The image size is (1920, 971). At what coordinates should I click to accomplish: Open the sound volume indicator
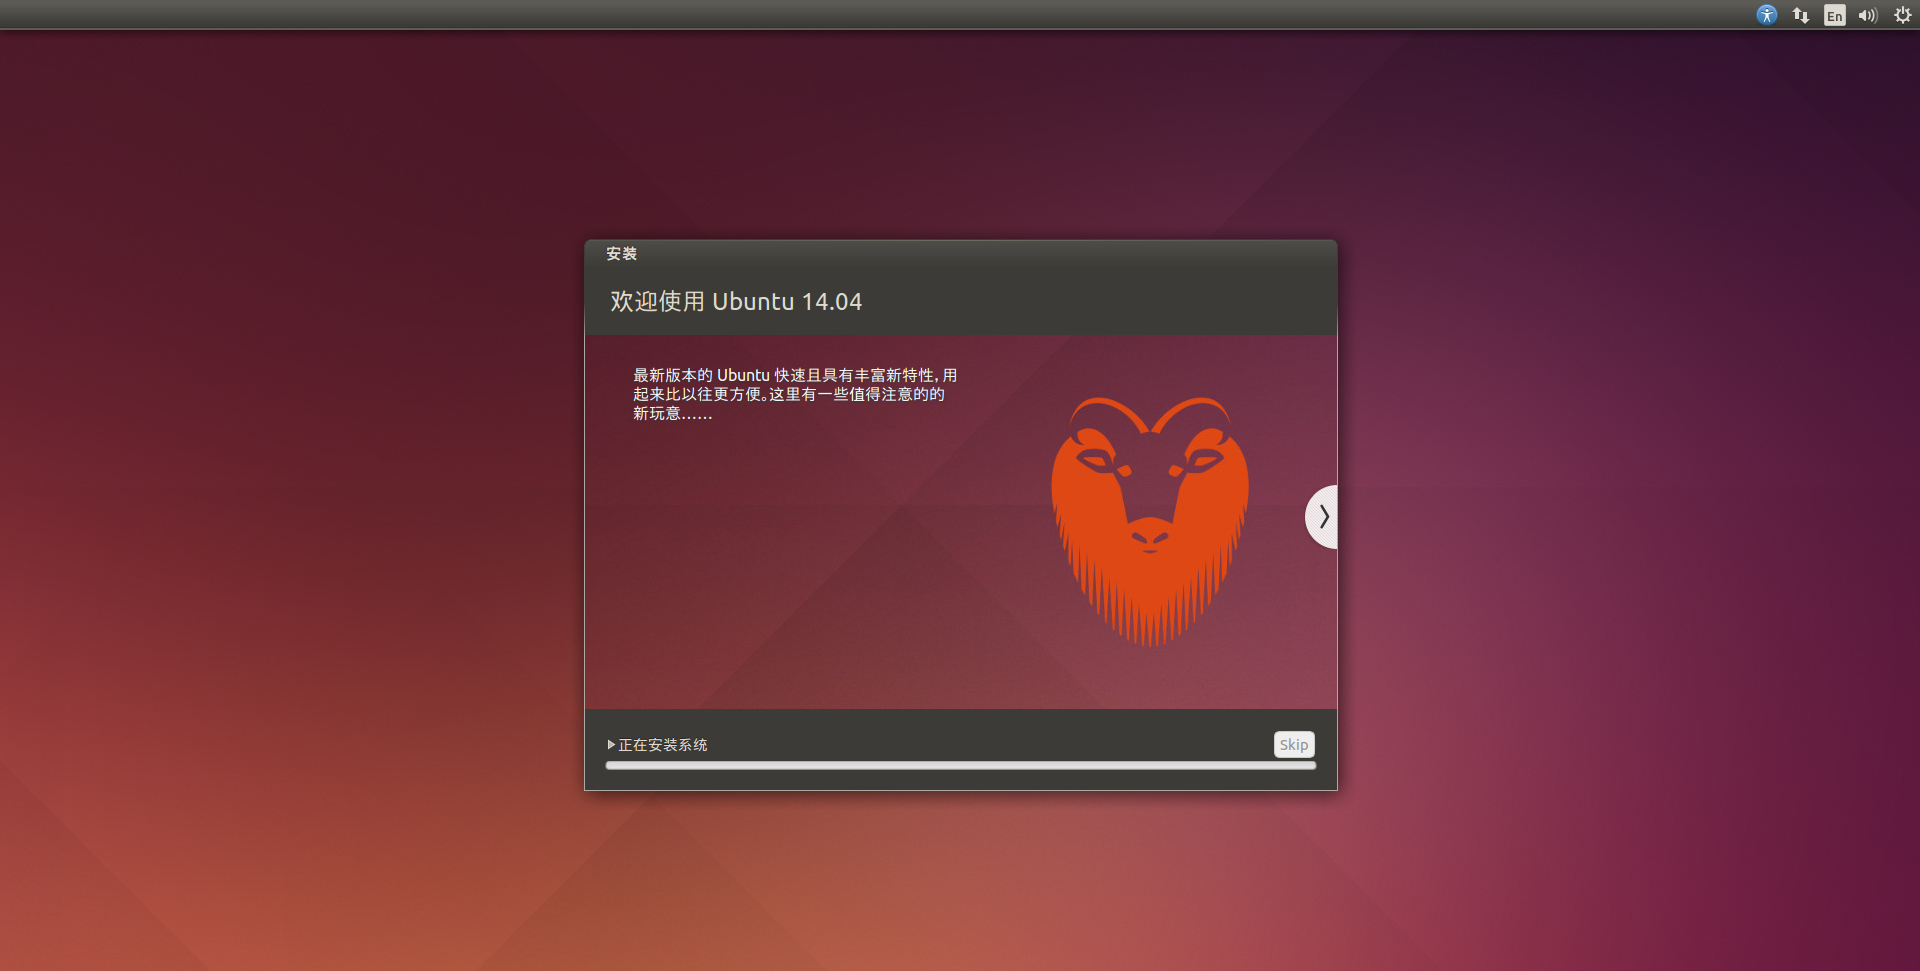tap(1868, 15)
